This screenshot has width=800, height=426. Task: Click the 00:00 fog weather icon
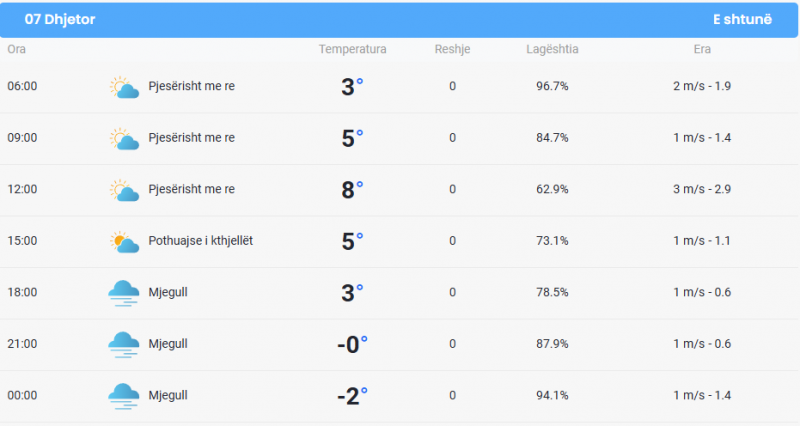click(123, 396)
